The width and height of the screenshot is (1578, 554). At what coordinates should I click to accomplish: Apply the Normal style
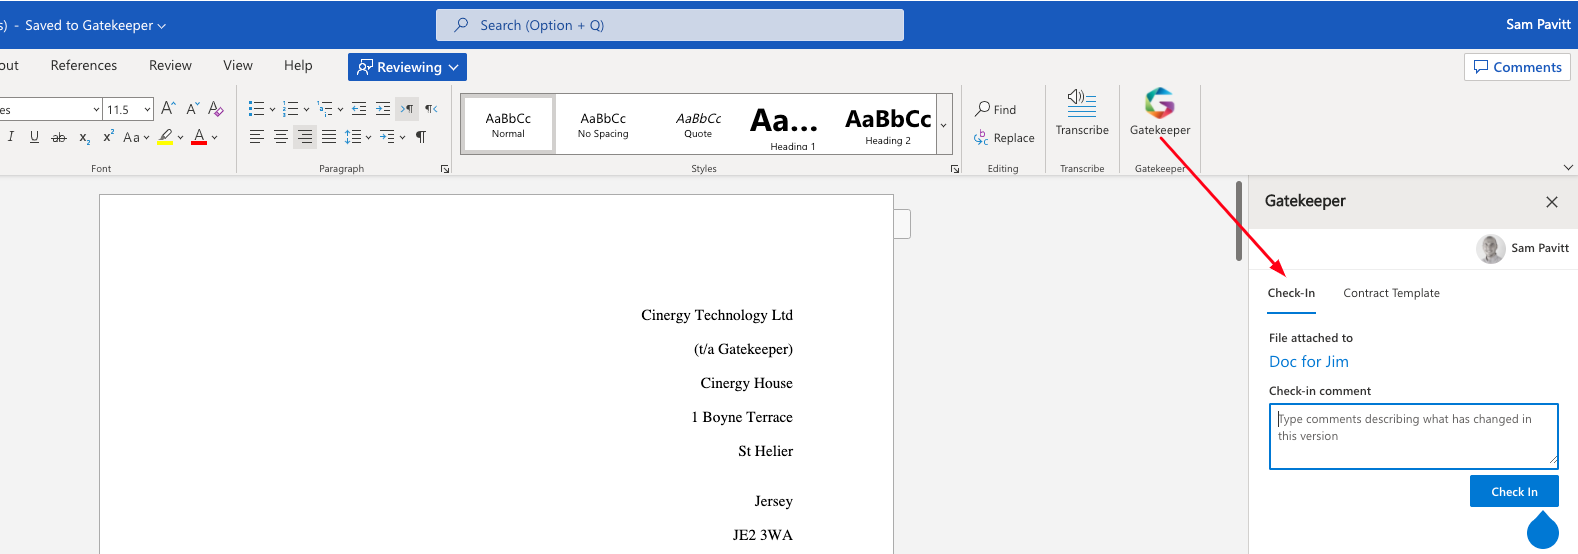coord(508,124)
